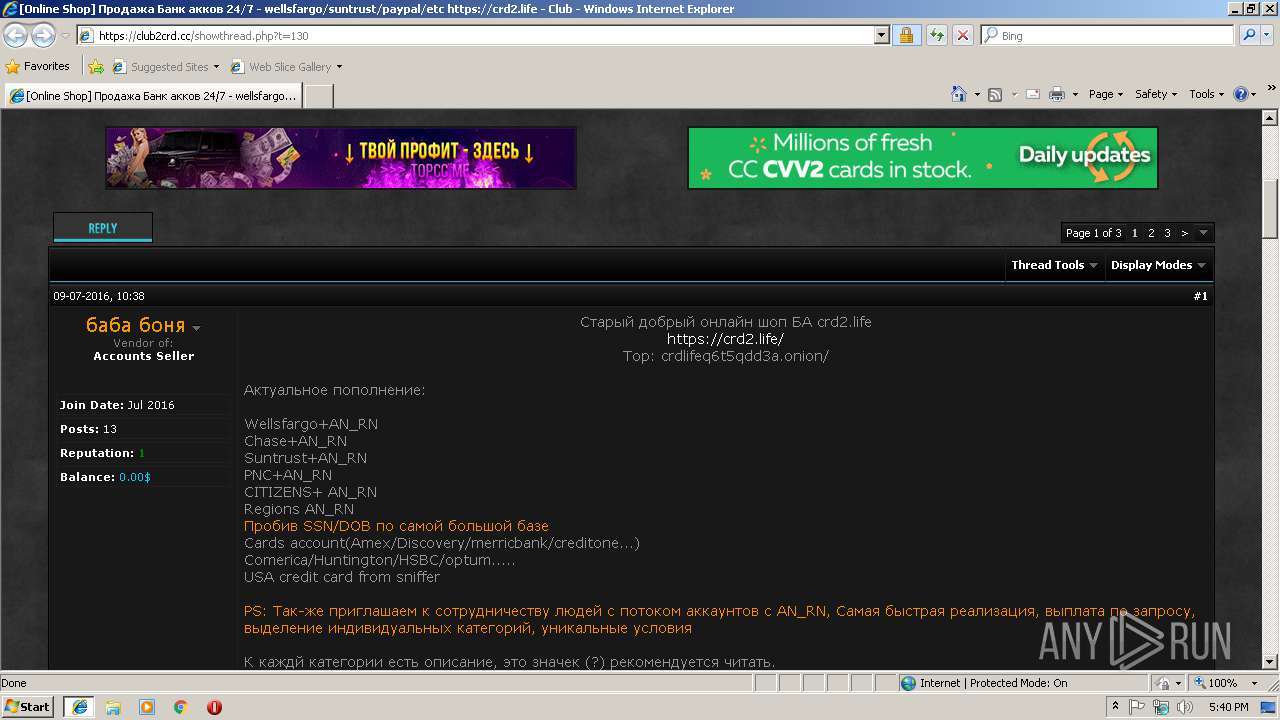Viewport: 1280px width, 720px height.
Task: Launch Internet Explorer from the taskbar
Action: click(79, 707)
